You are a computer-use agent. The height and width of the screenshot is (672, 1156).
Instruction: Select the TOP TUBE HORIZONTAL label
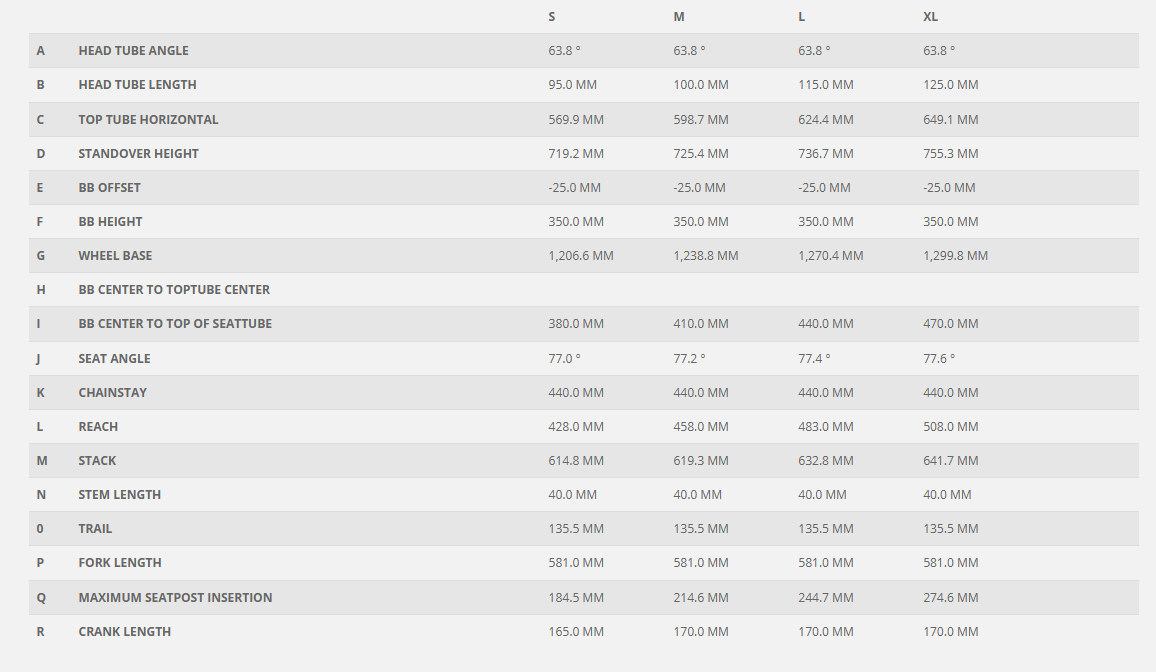[x=148, y=120]
